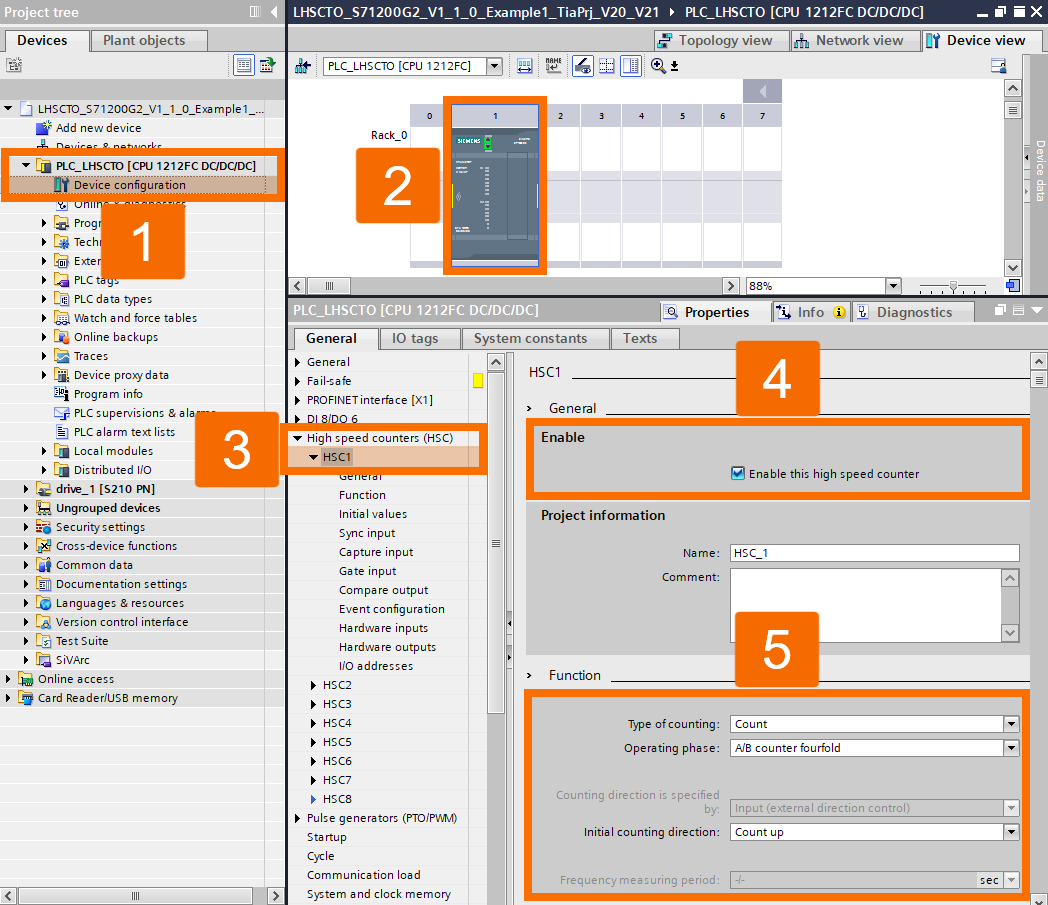Expand PROFINET interface [X1] node
The image size is (1048, 905).
tap(297, 400)
